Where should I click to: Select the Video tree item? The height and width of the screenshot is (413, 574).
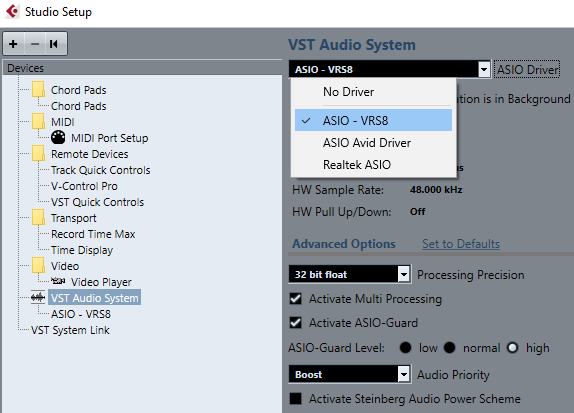[65, 266]
